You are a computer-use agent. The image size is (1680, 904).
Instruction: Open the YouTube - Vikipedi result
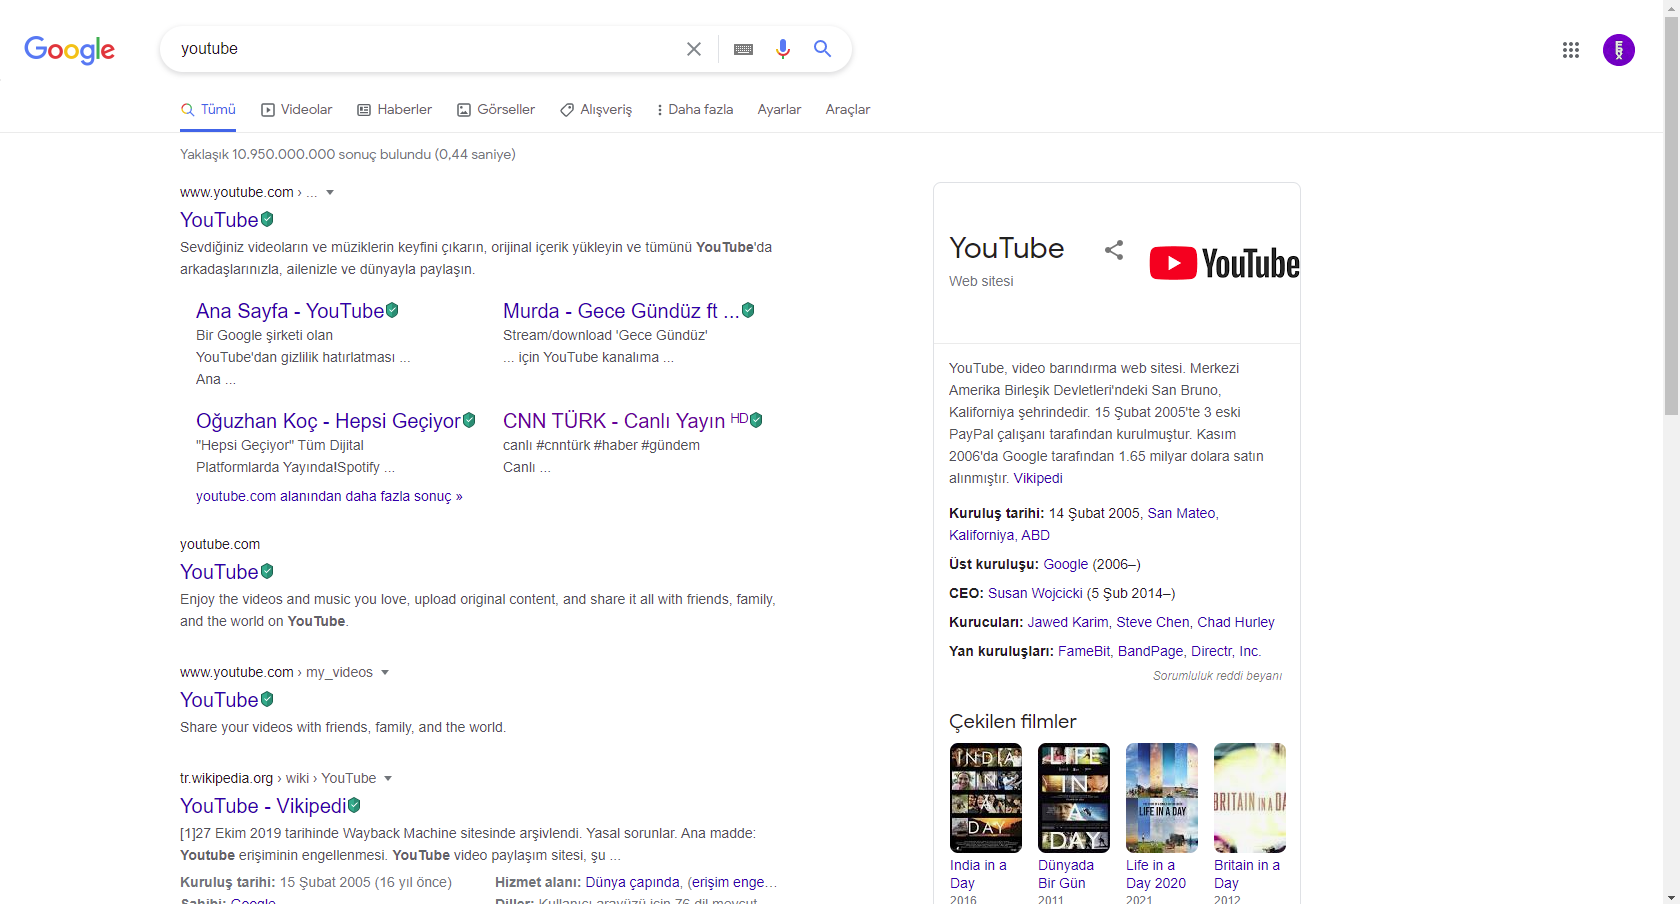(x=263, y=806)
